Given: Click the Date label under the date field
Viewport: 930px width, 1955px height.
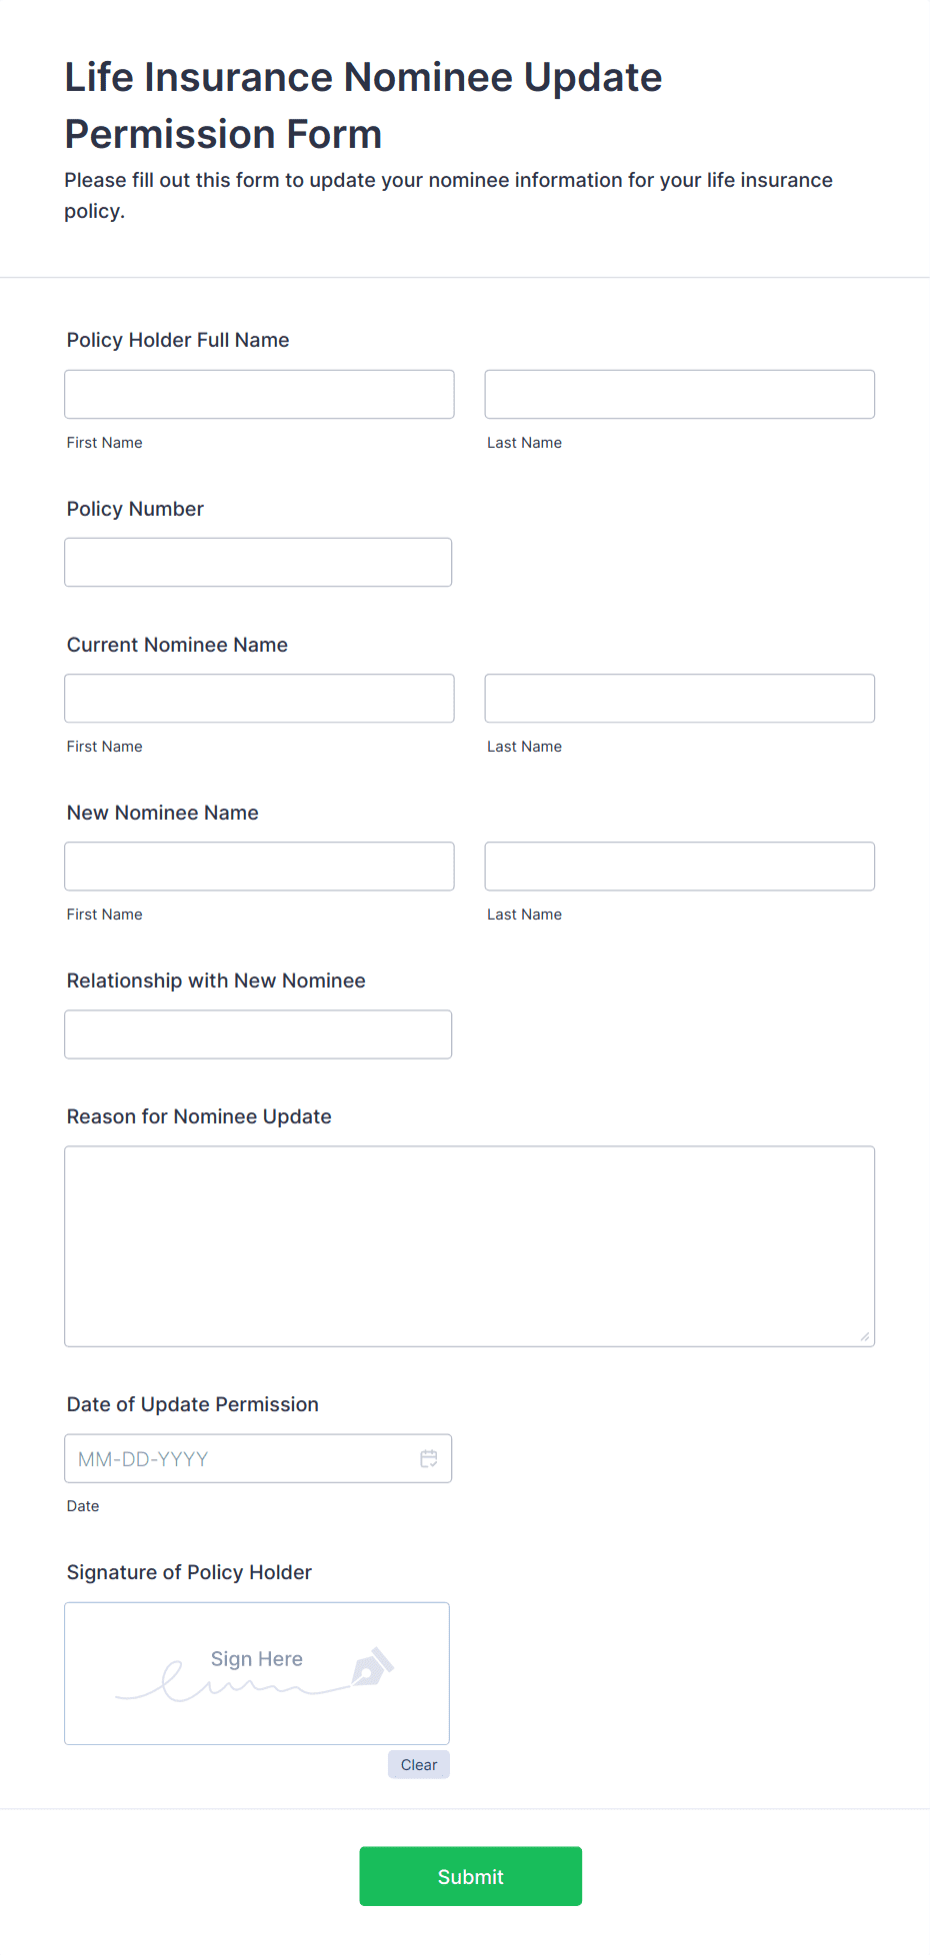Looking at the screenshot, I should (83, 1505).
